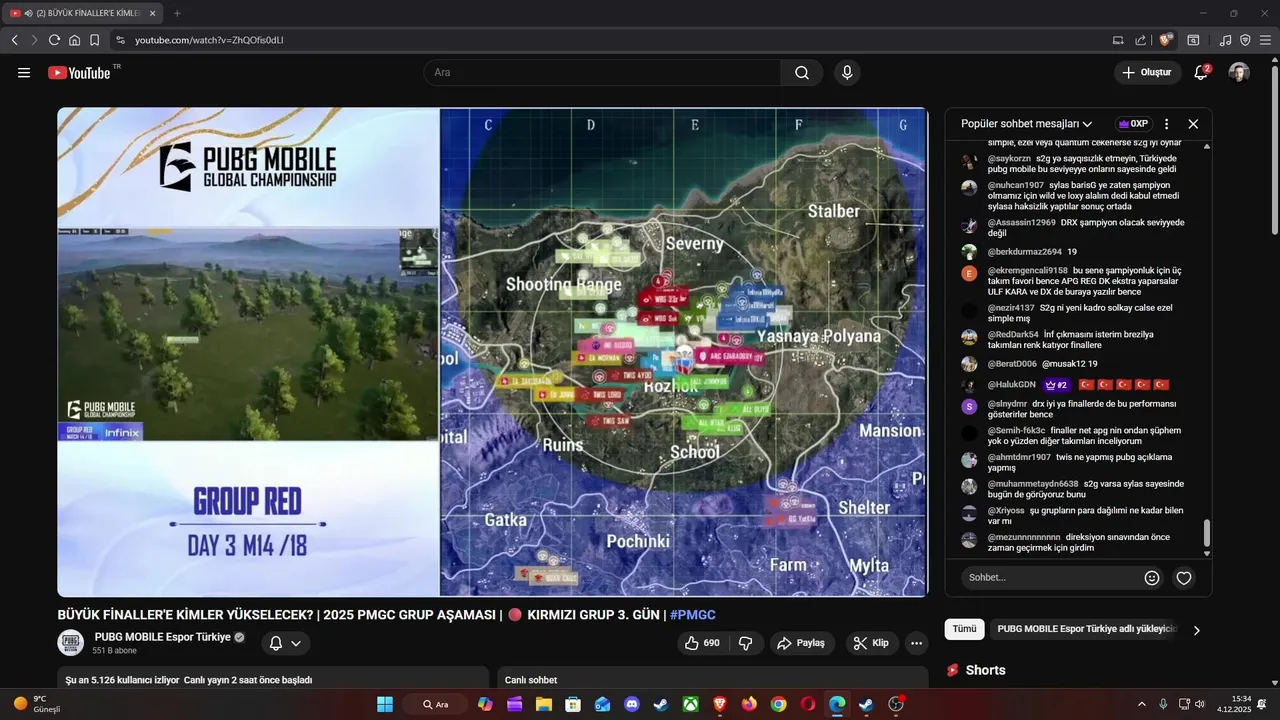This screenshot has width=1280, height=720.
Task: Open File Explorer from the taskbar
Action: (543, 704)
